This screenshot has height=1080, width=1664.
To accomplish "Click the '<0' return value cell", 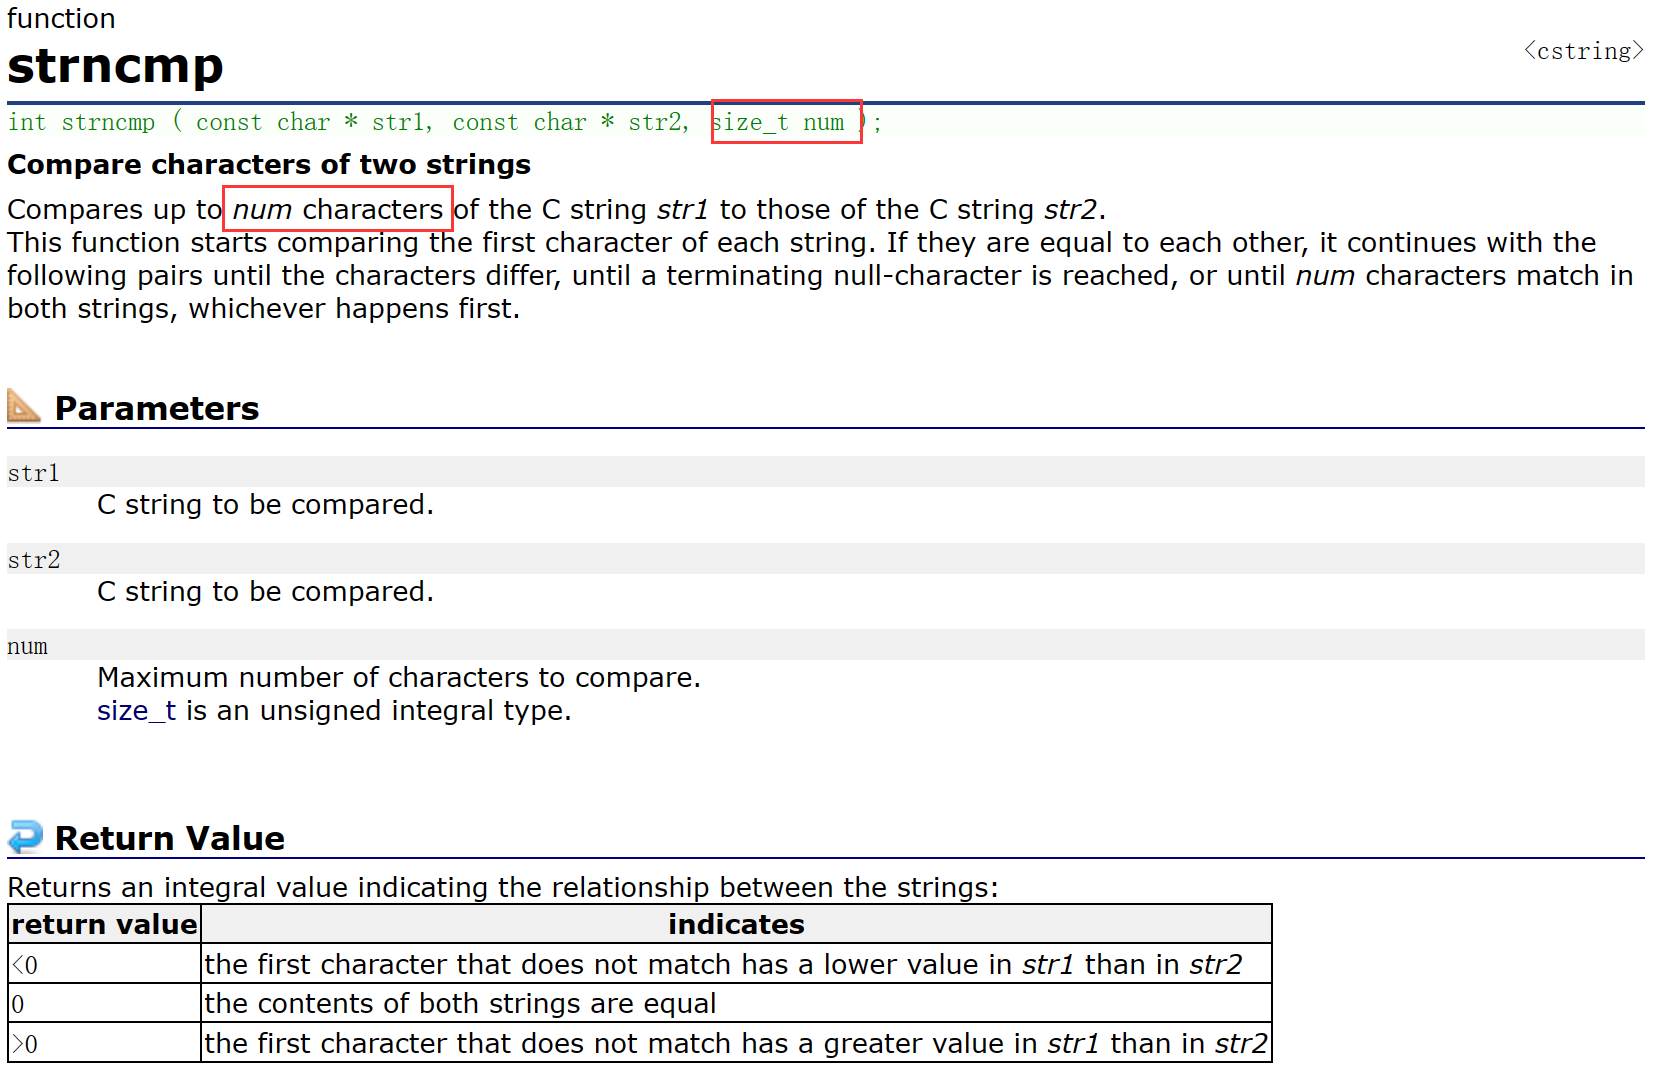I will (104, 964).
